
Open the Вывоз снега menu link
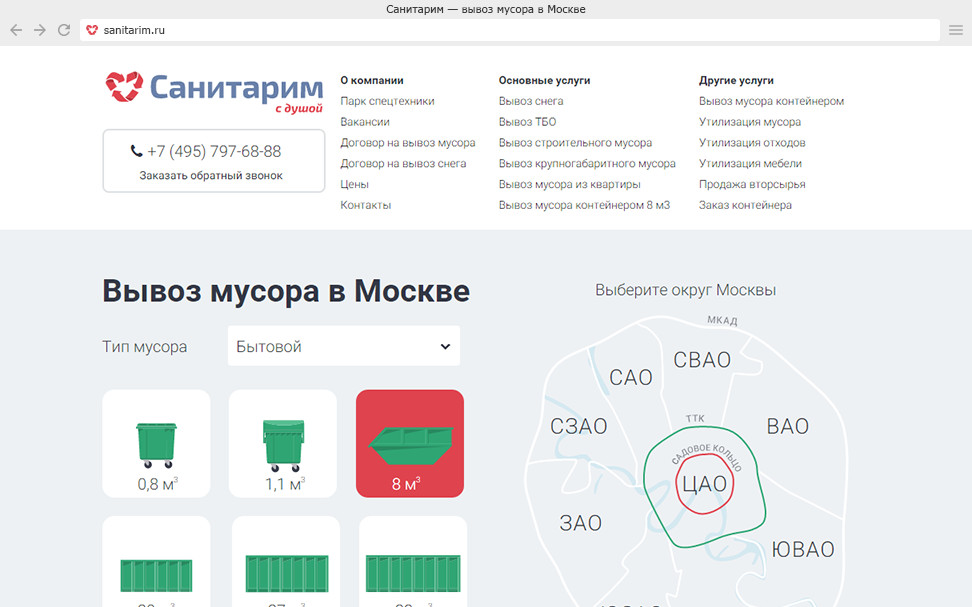(x=531, y=101)
